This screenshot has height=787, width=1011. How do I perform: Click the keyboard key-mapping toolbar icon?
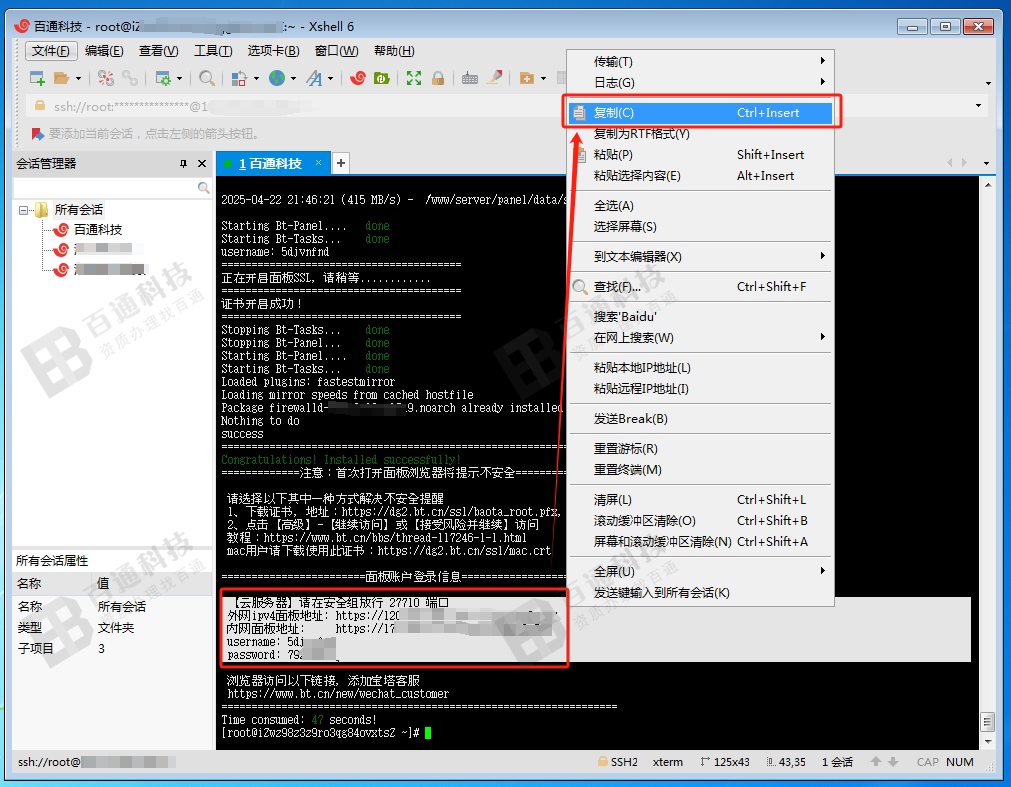click(x=470, y=78)
